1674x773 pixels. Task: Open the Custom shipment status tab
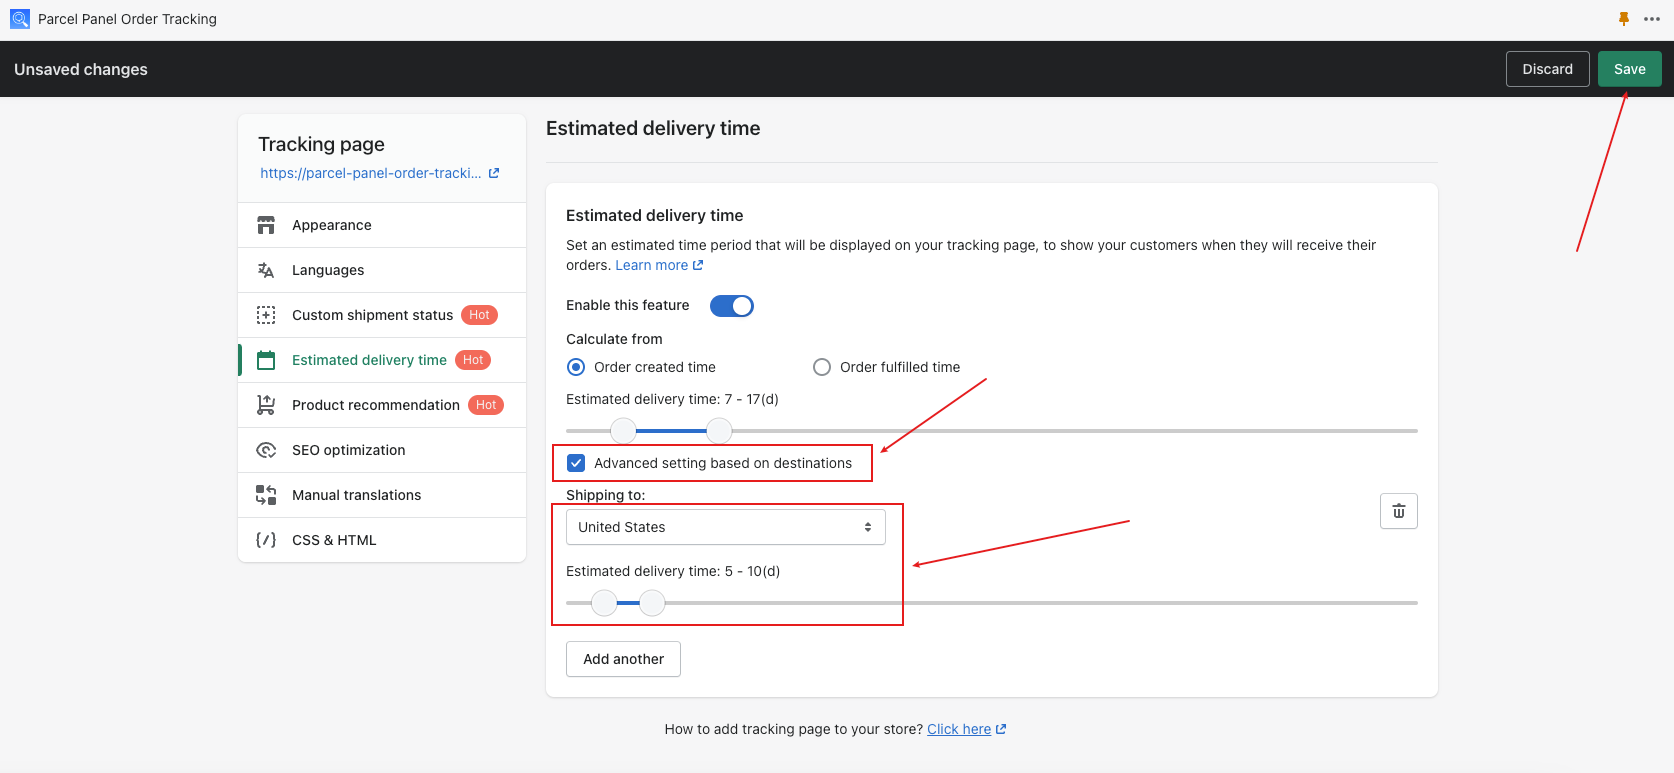click(x=382, y=315)
